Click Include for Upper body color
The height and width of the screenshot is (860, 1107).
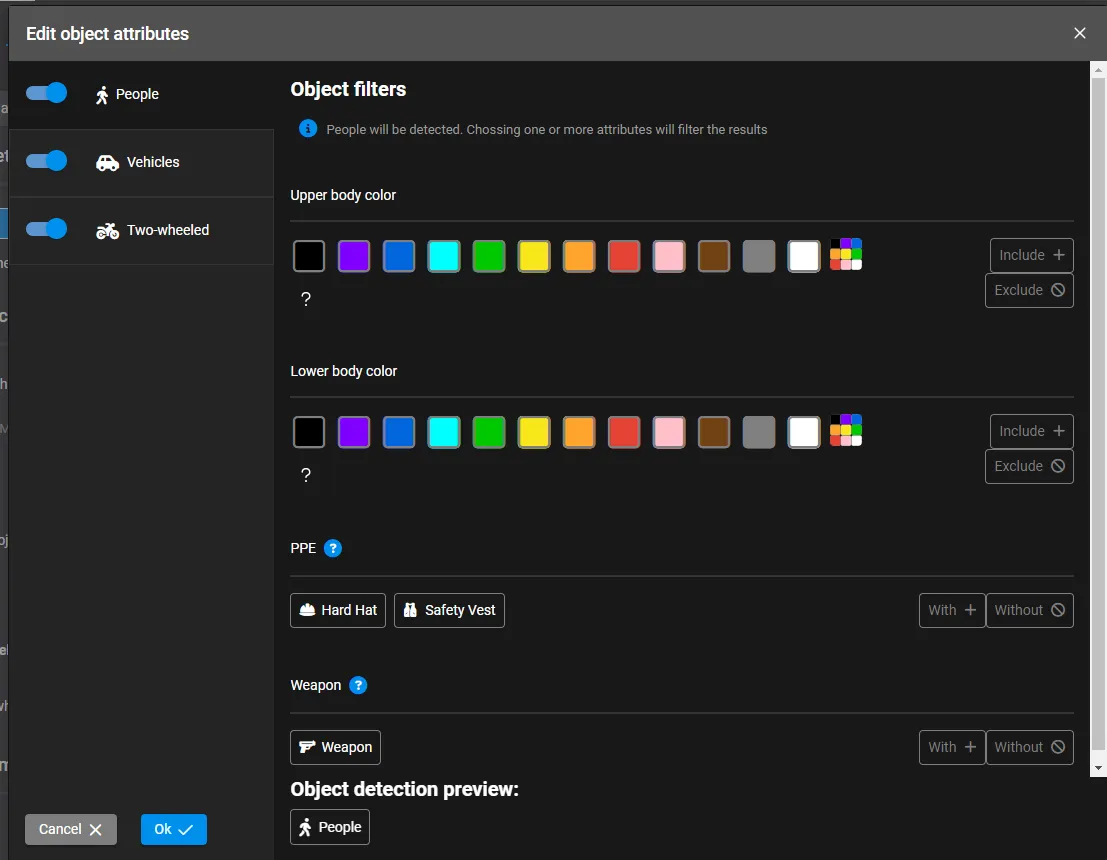click(1031, 255)
